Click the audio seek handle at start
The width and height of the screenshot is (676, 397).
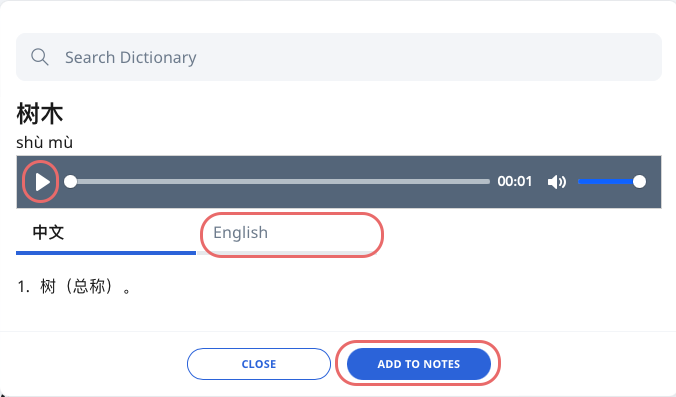(x=71, y=181)
